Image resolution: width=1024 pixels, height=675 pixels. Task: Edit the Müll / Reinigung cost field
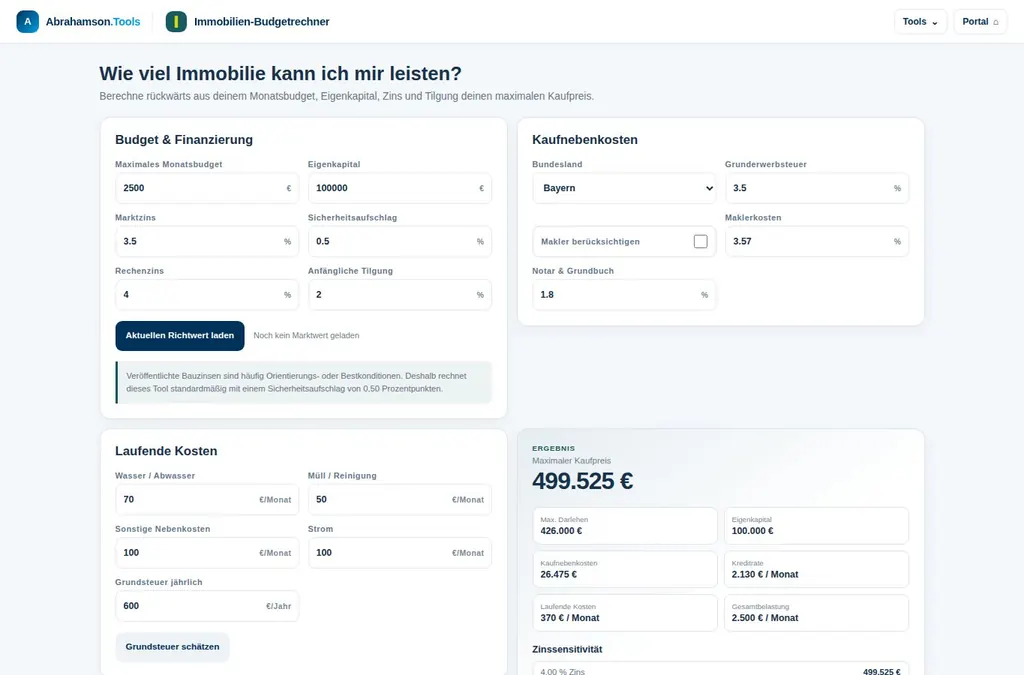coord(400,499)
